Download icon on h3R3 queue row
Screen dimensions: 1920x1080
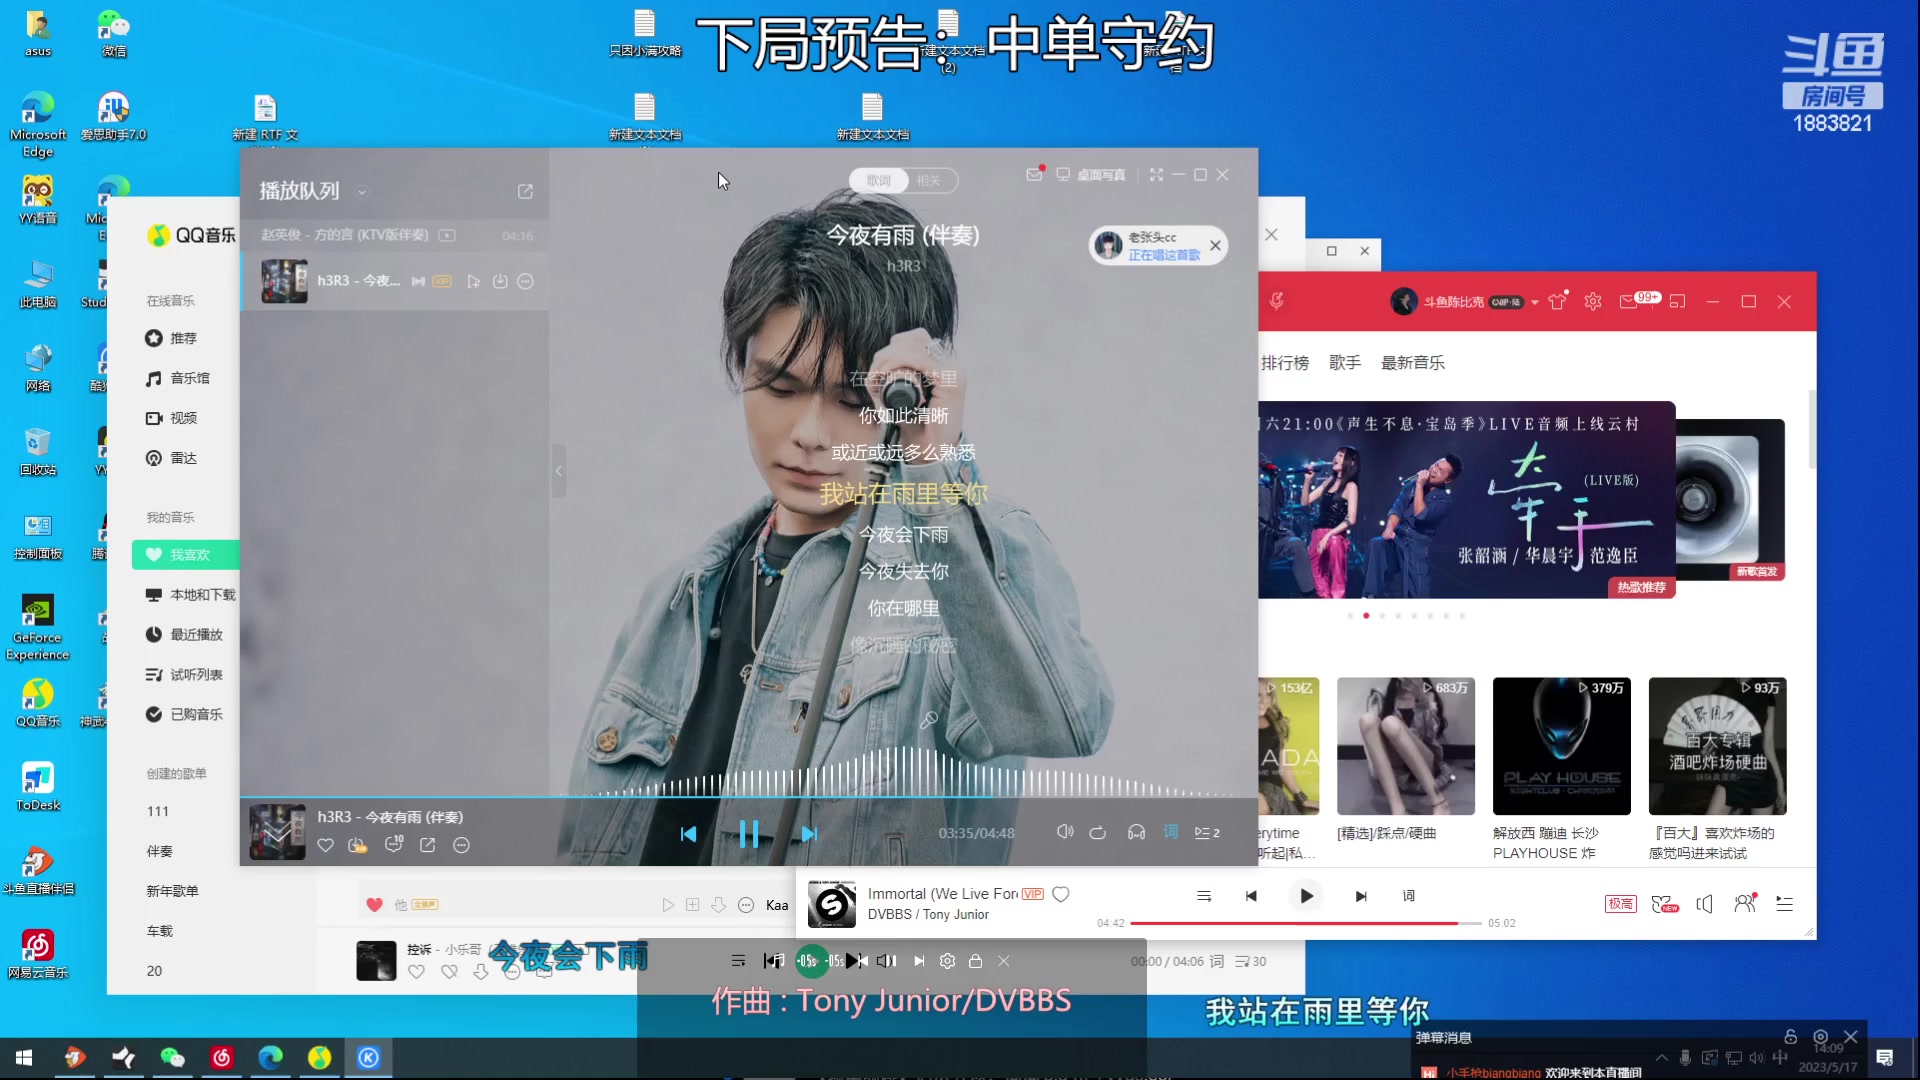500,281
